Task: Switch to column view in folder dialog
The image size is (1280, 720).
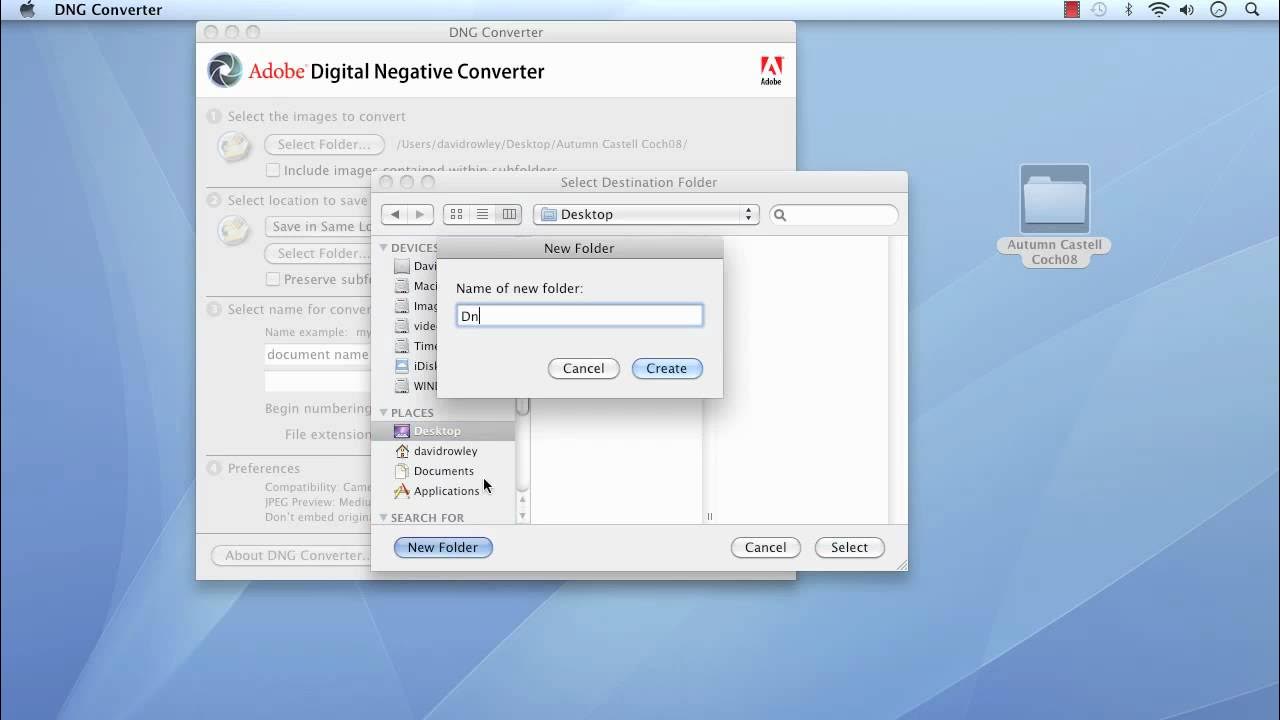Action: pyautogui.click(x=509, y=214)
